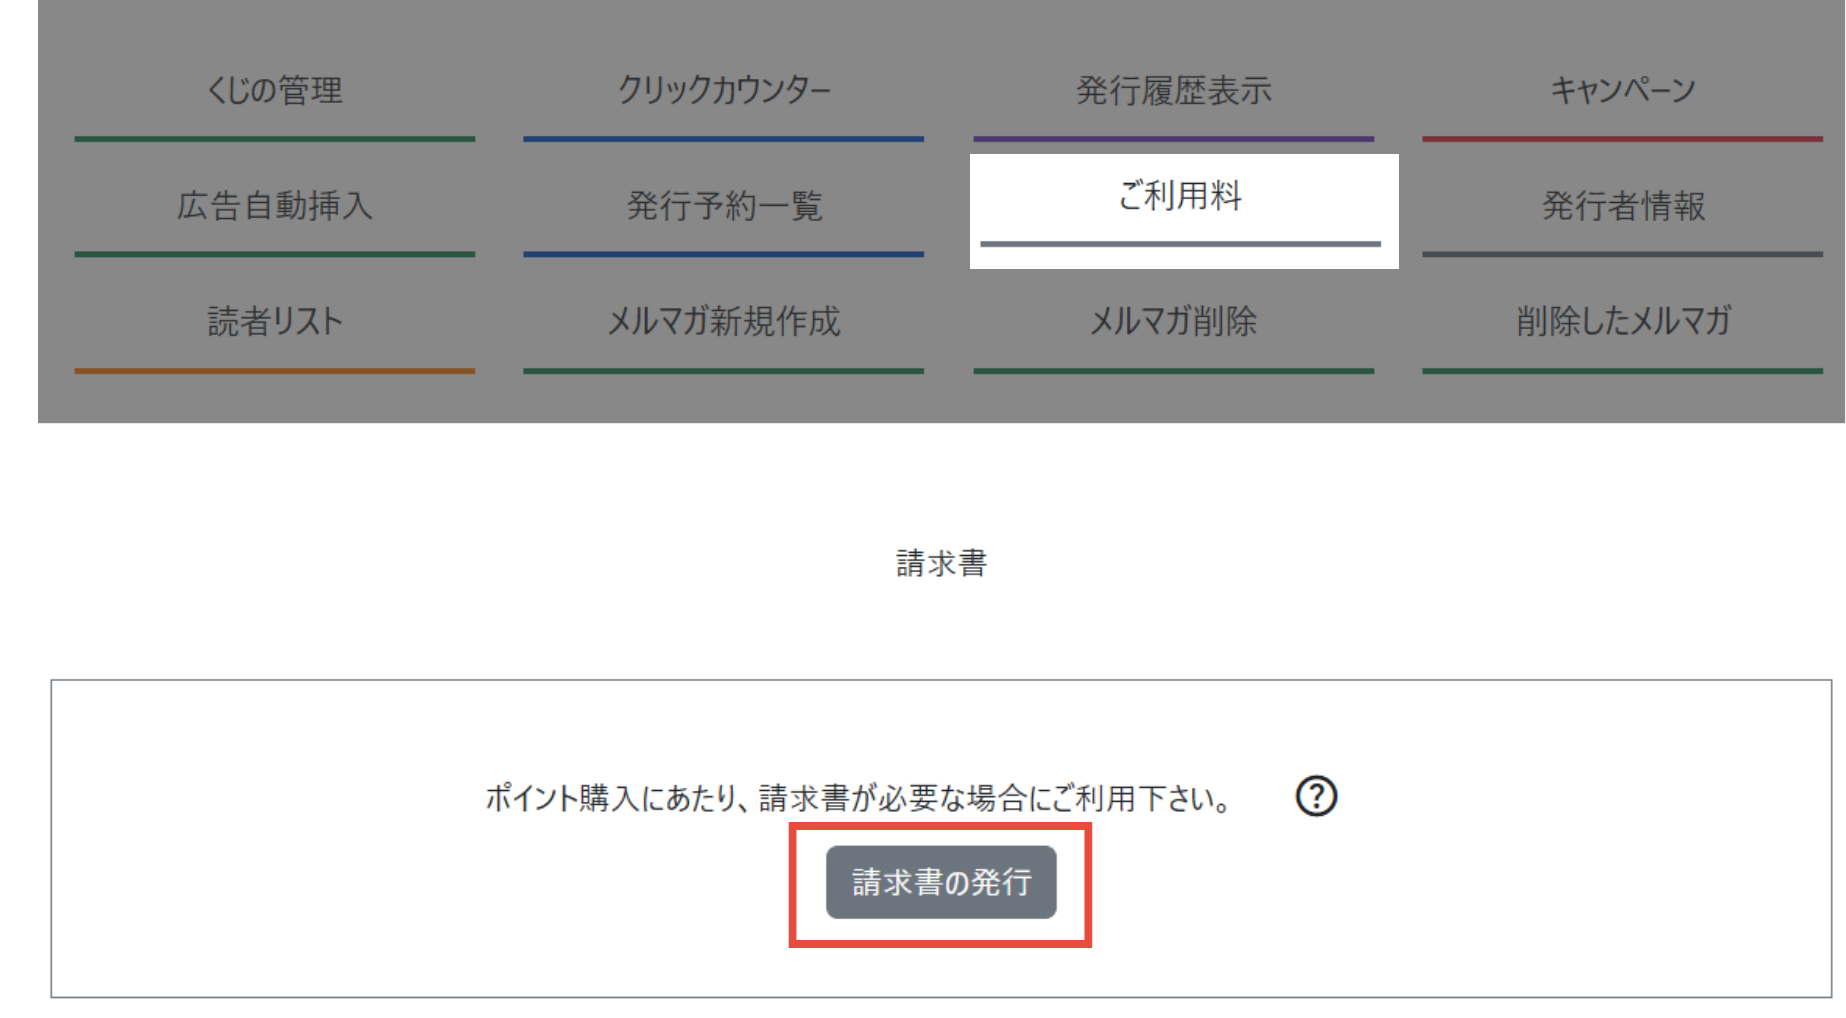Open the 削除したメルマガ menu item
Viewport: 1846px width, 1018px height.
(x=1623, y=321)
